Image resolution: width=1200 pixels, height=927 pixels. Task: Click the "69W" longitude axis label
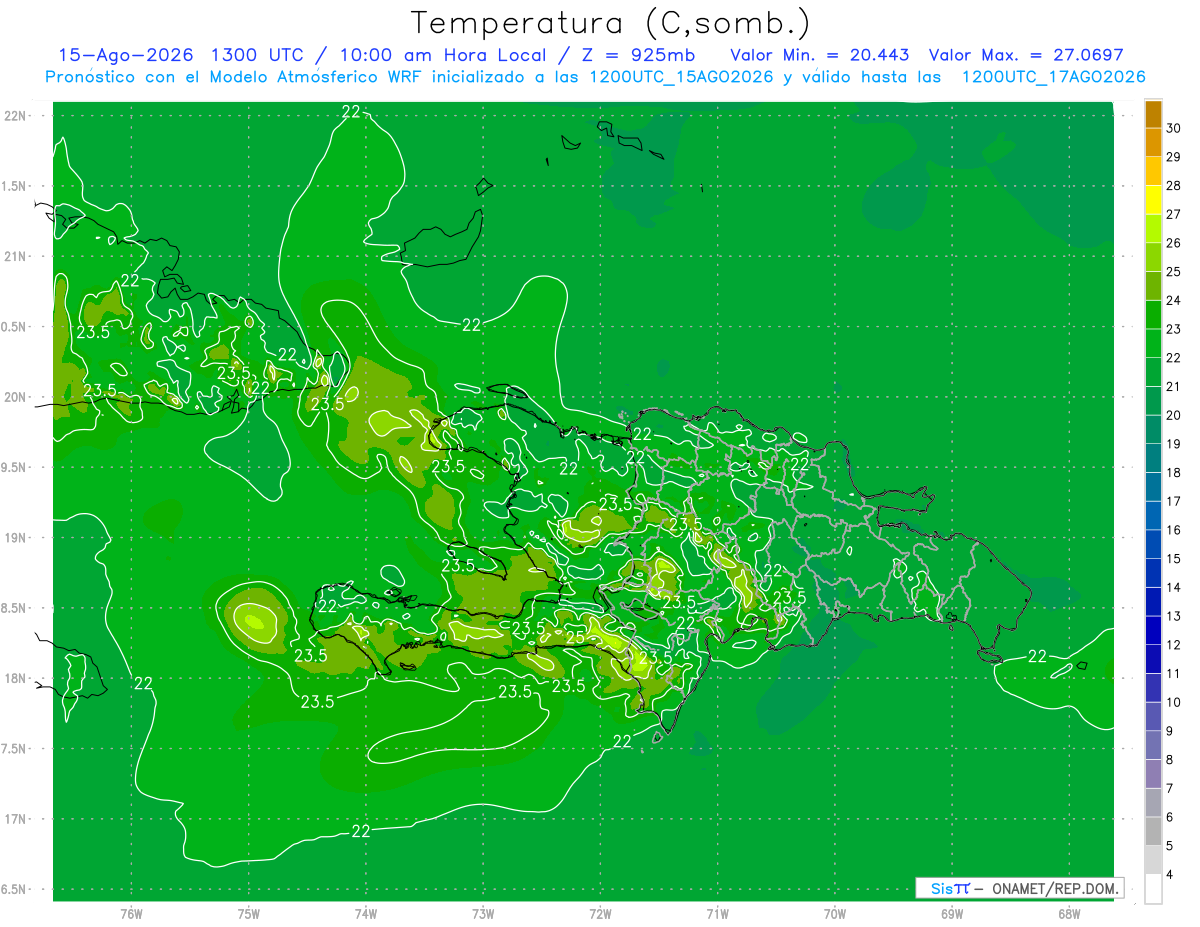click(951, 914)
